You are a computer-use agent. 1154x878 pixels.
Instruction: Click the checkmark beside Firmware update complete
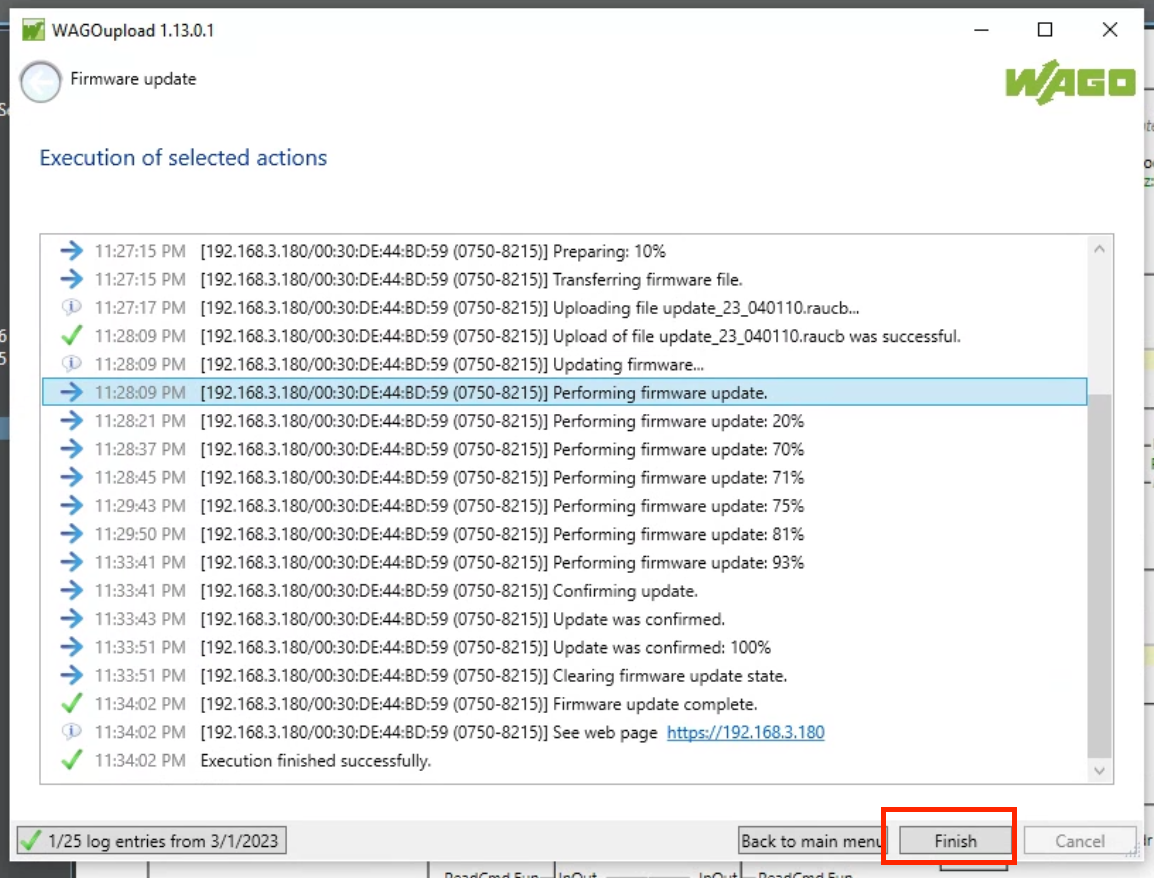[71, 704]
